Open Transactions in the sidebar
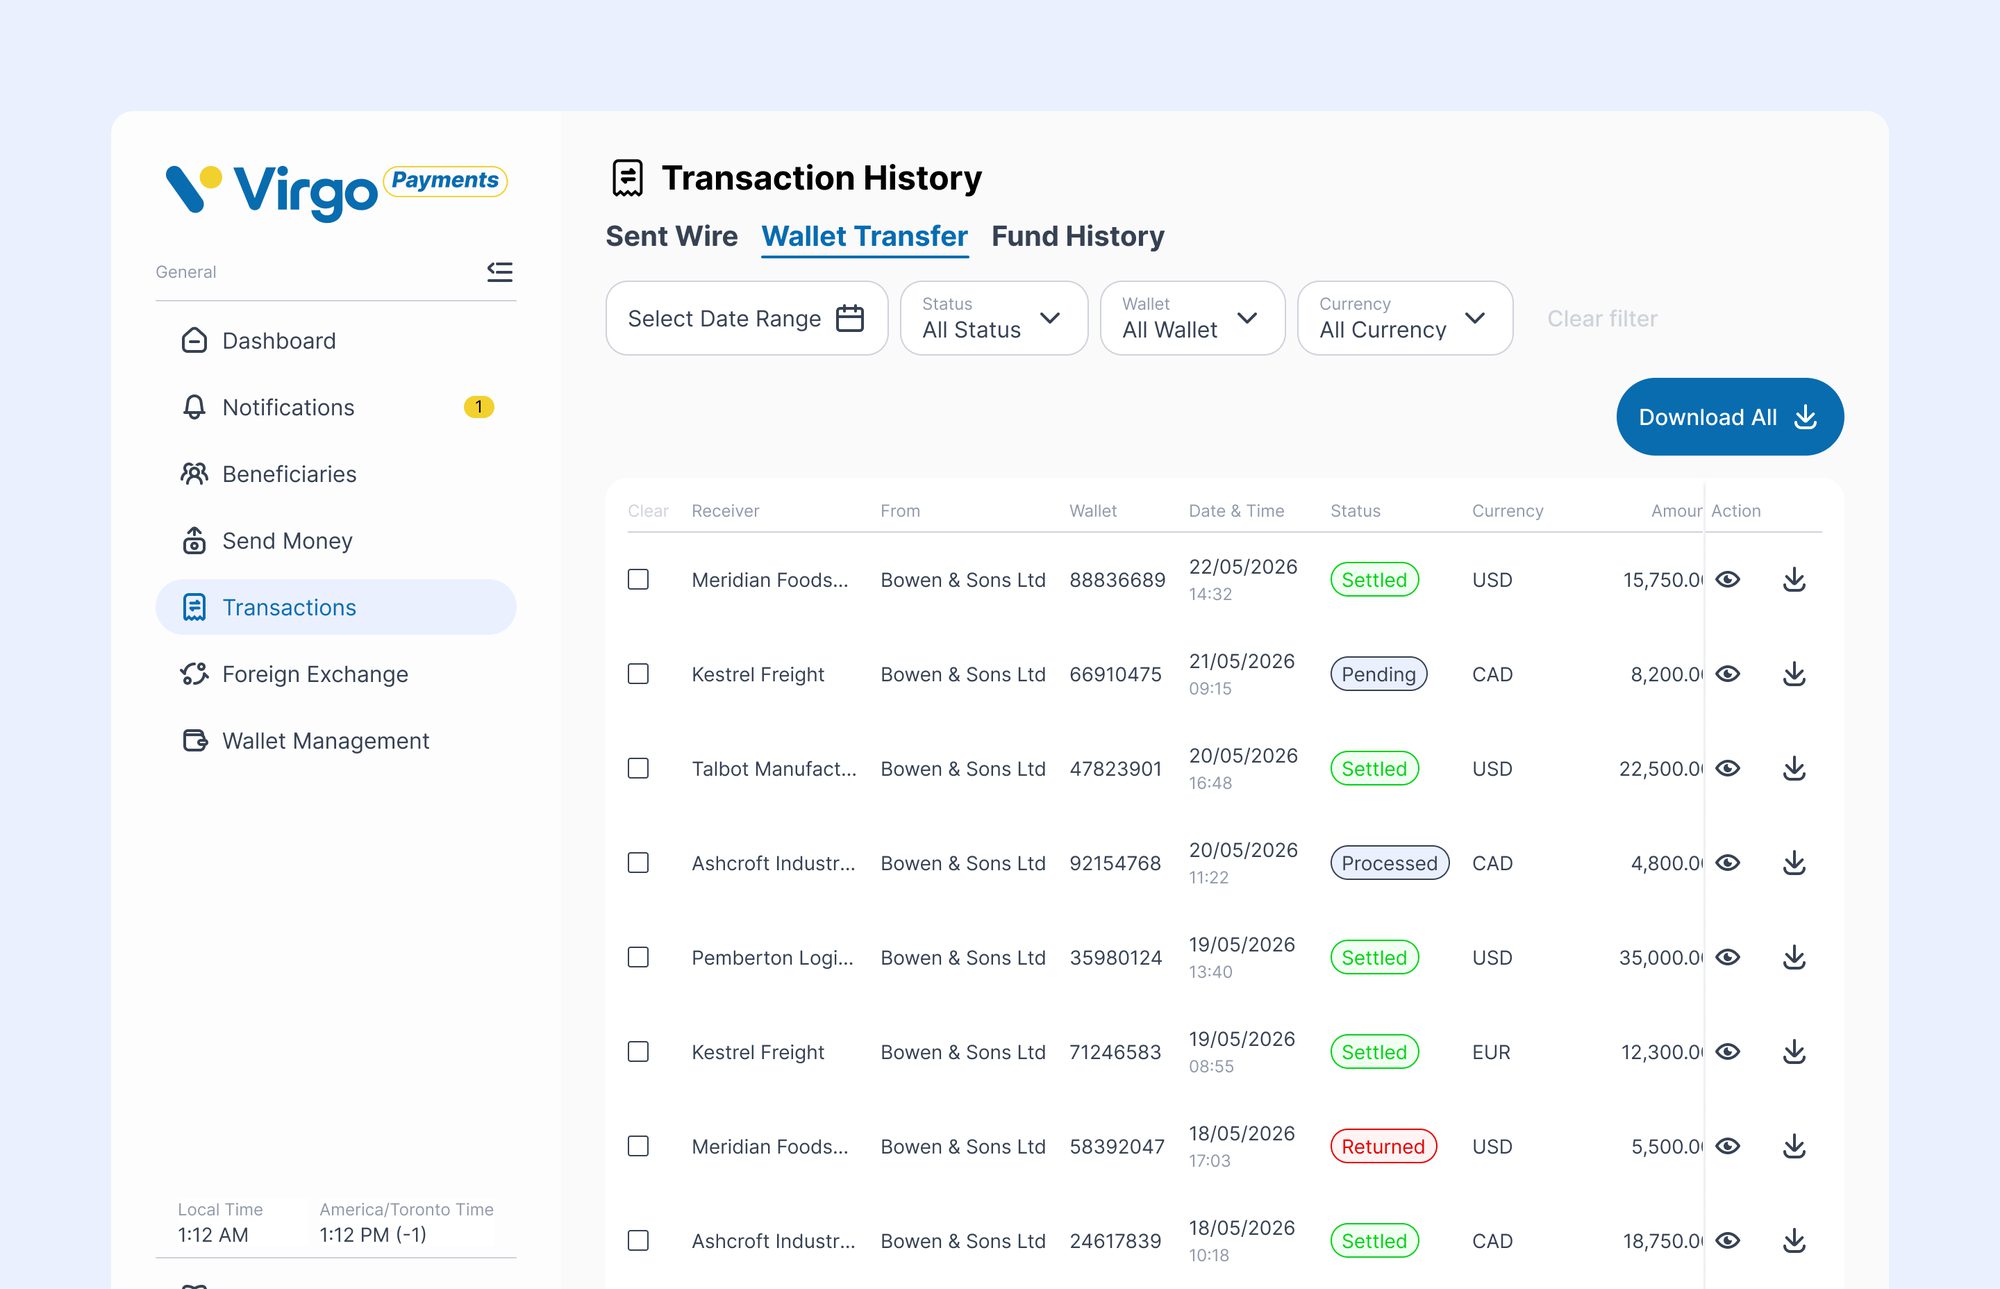Image resolution: width=2000 pixels, height=1289 pixels. (x=336, y=607)
